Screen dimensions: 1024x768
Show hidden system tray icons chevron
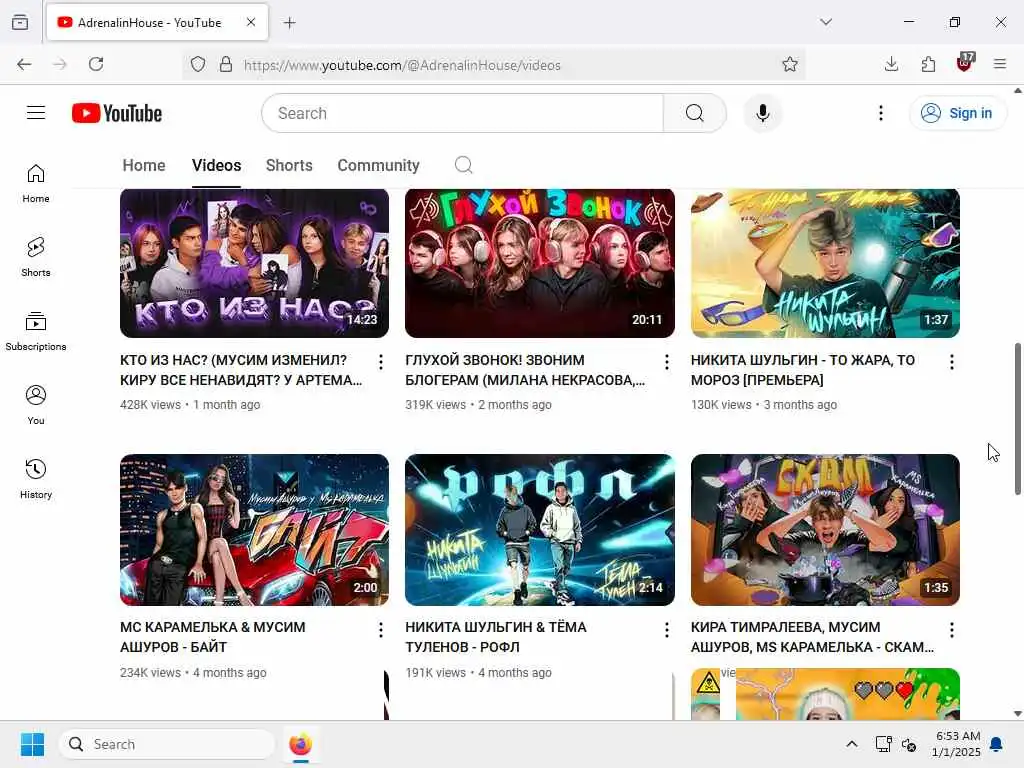pos(852,744)
